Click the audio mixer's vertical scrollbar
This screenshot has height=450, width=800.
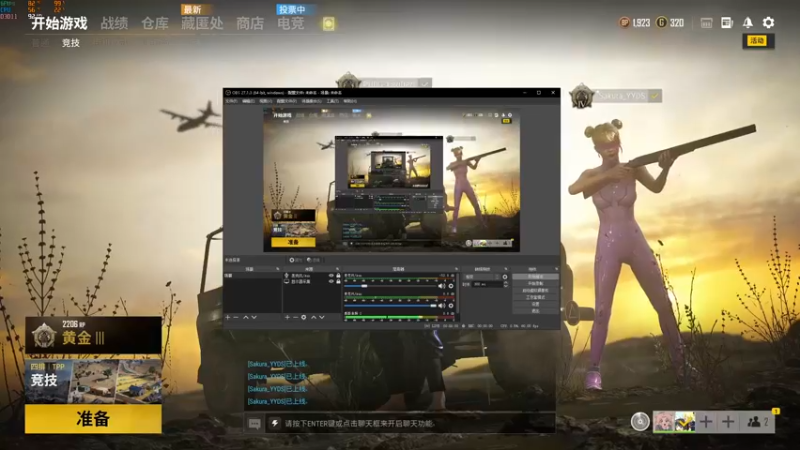pyautogui.click(x=458, y=293)
